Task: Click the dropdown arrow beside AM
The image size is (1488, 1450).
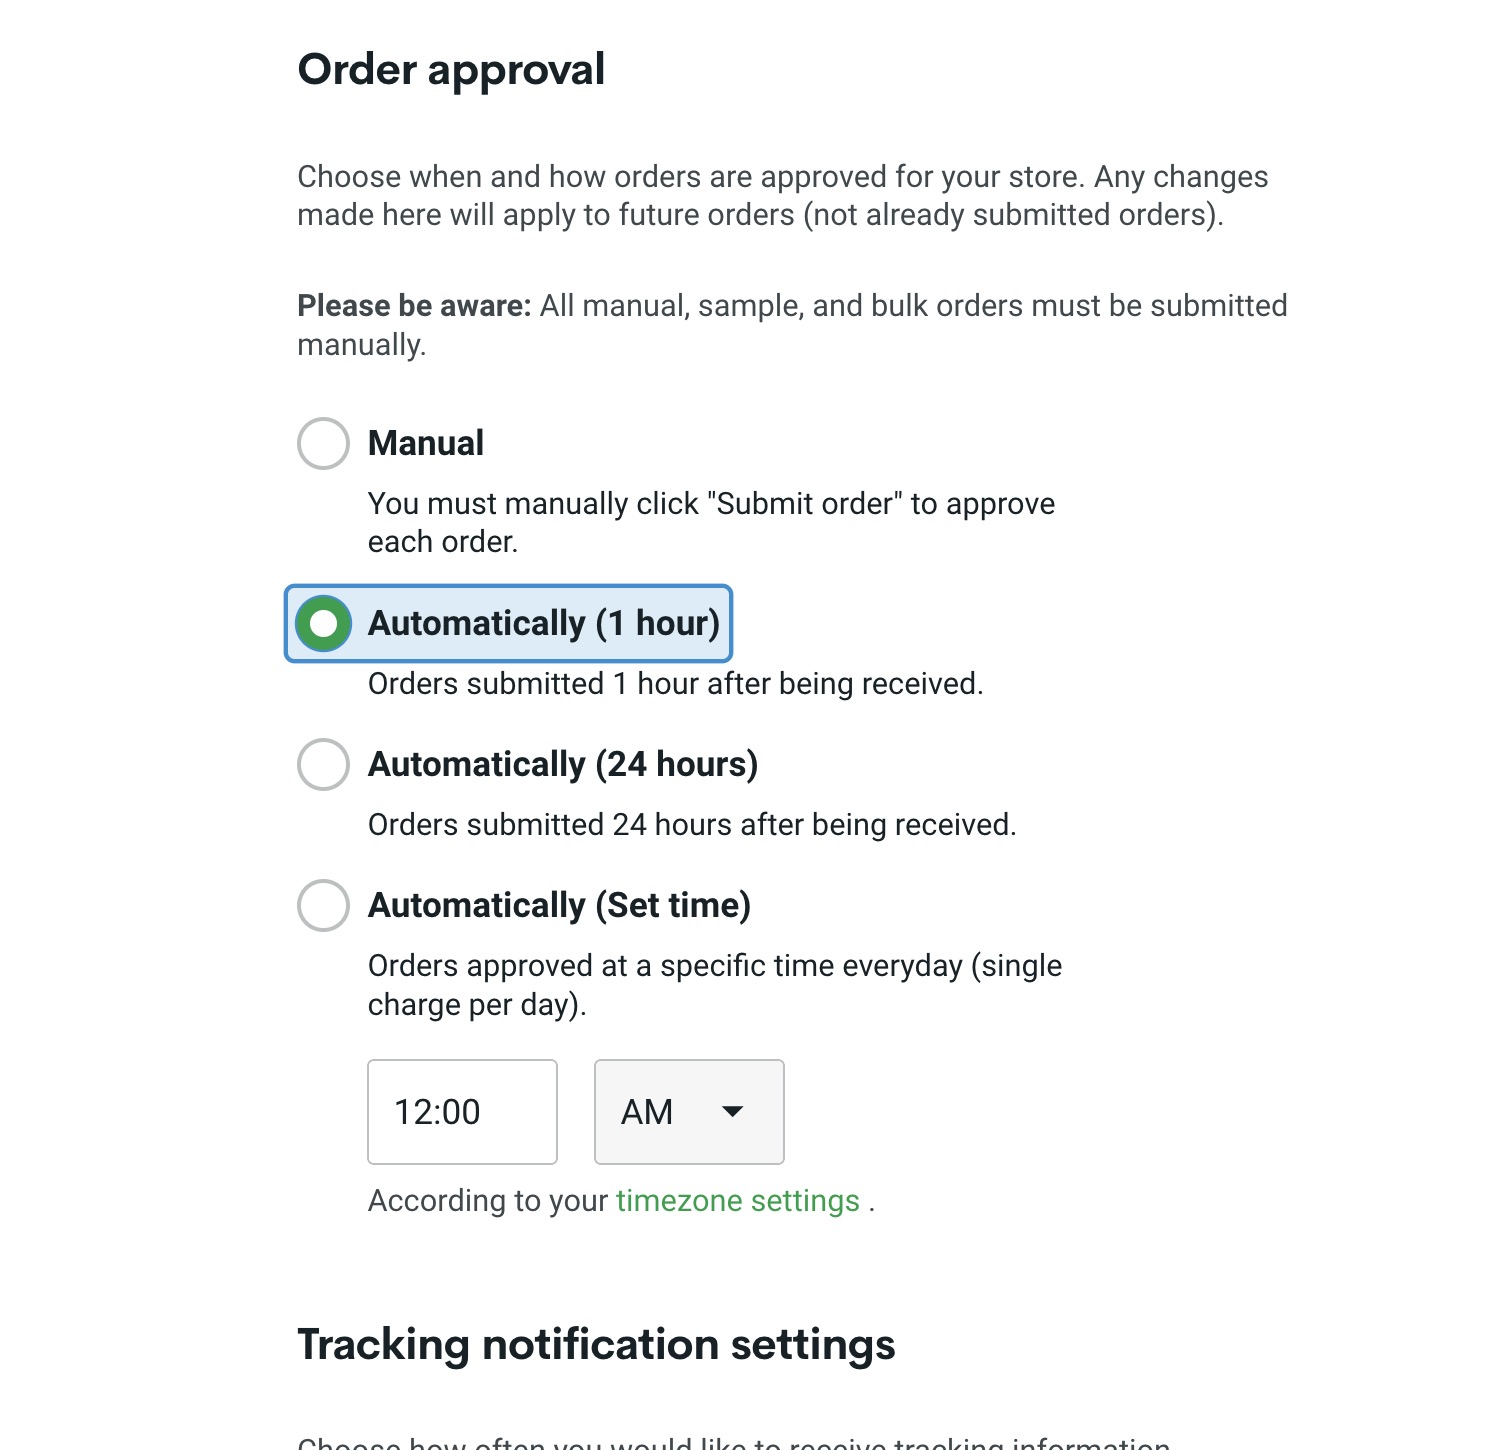Action: click(734, 1112)
